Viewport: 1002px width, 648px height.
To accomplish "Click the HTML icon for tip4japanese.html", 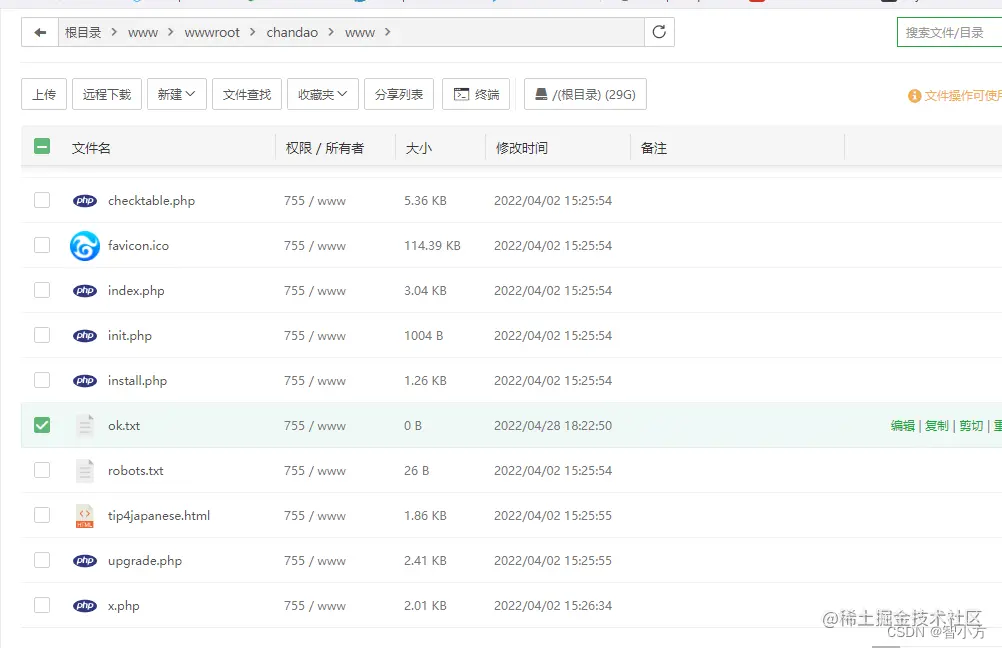I will pyautogui.click(x=85, y=516).
